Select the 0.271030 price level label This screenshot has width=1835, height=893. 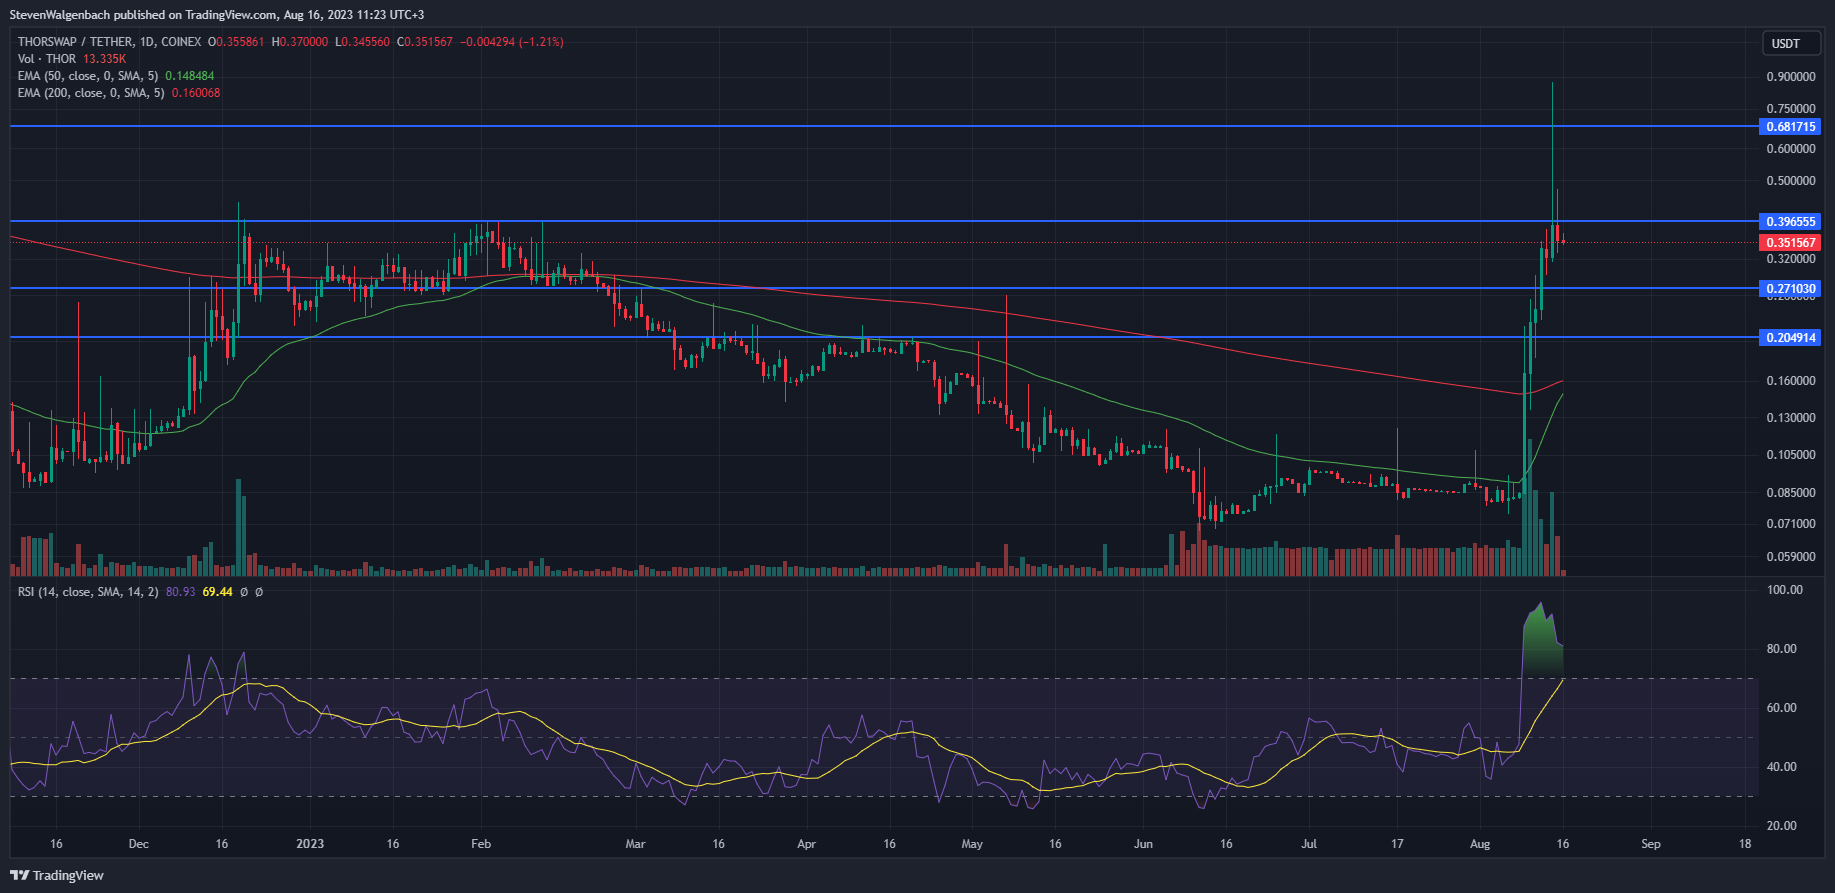(1790, 288)
